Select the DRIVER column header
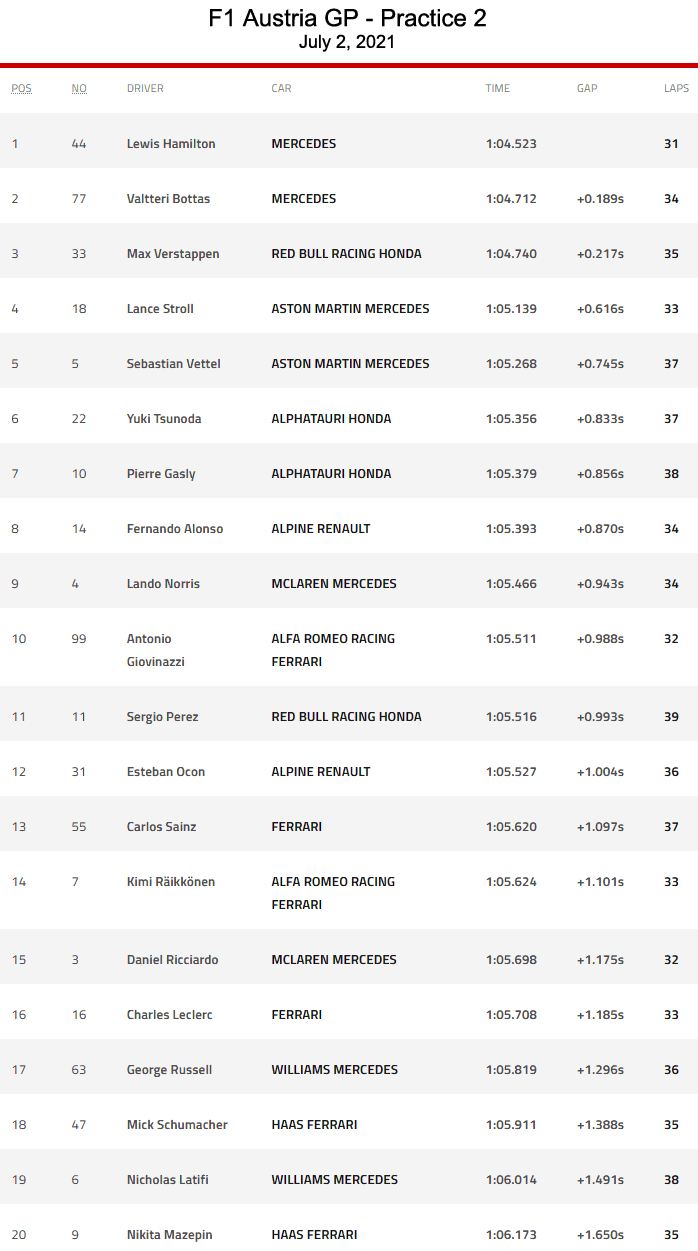Screen dimensions: 698x1251 click(145, 88)
